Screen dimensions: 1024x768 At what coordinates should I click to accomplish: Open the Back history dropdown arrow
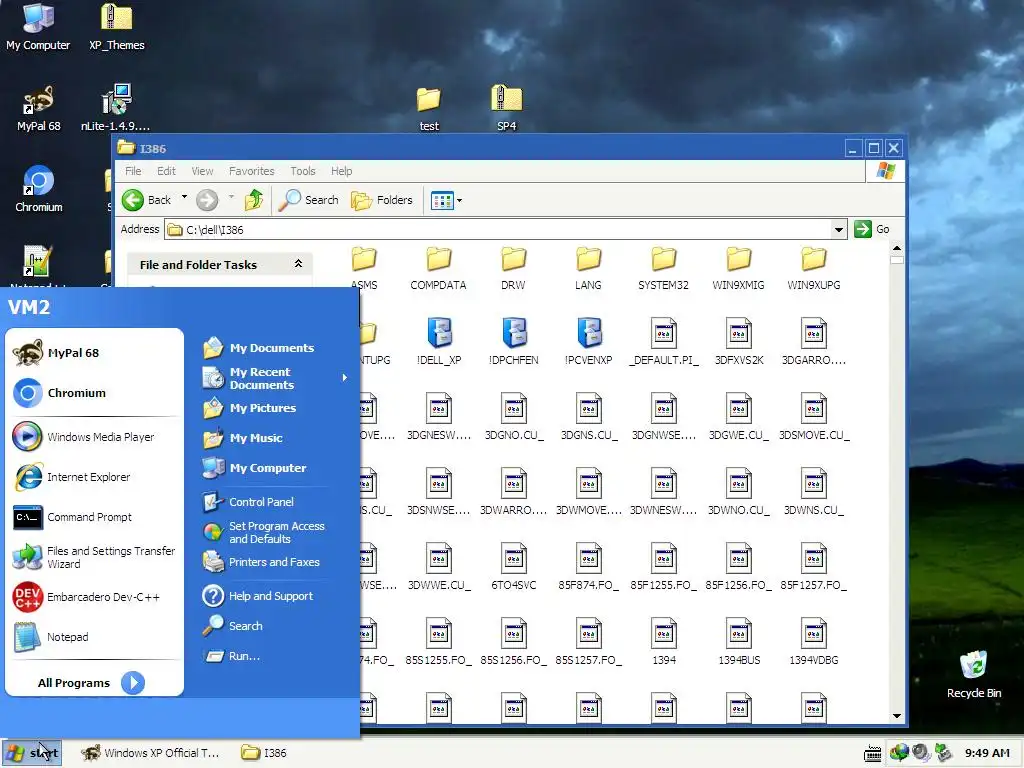point(184,197)
